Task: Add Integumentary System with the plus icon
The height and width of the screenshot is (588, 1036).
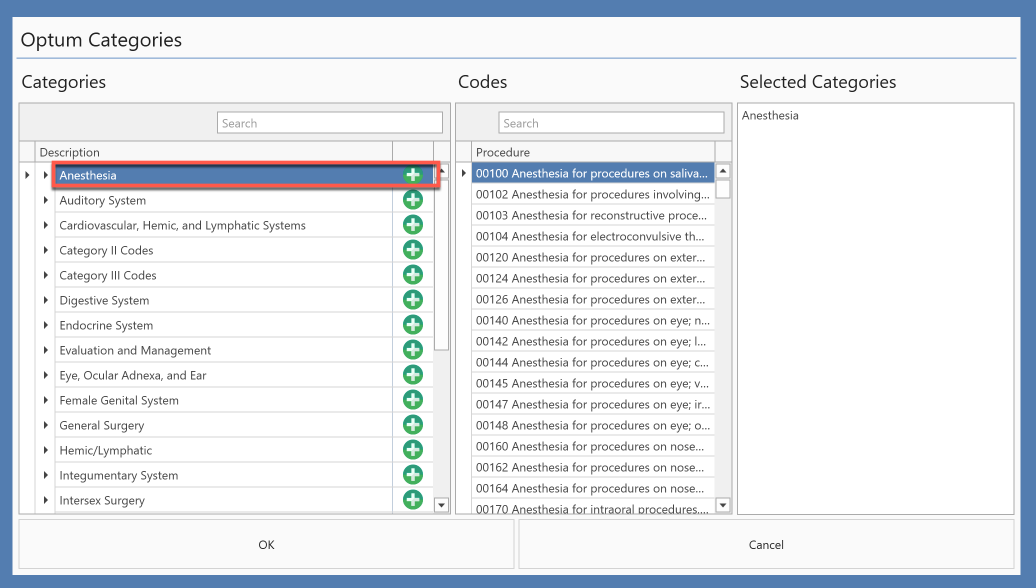Action: pyautogui.click(x=413, y=474)
